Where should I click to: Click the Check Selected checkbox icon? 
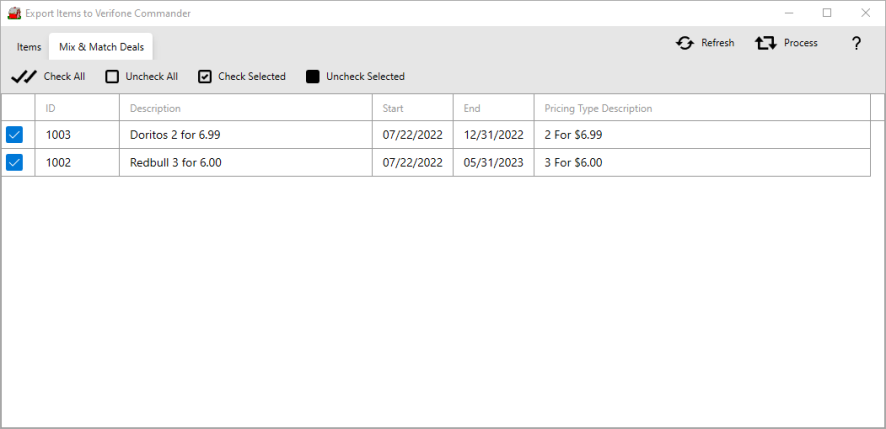(205, 77)
